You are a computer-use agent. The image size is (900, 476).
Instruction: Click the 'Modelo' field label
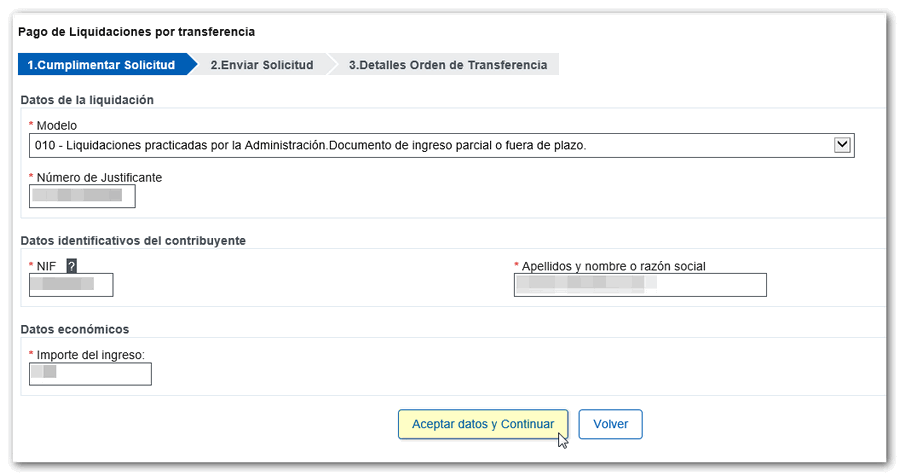(56, 126)
